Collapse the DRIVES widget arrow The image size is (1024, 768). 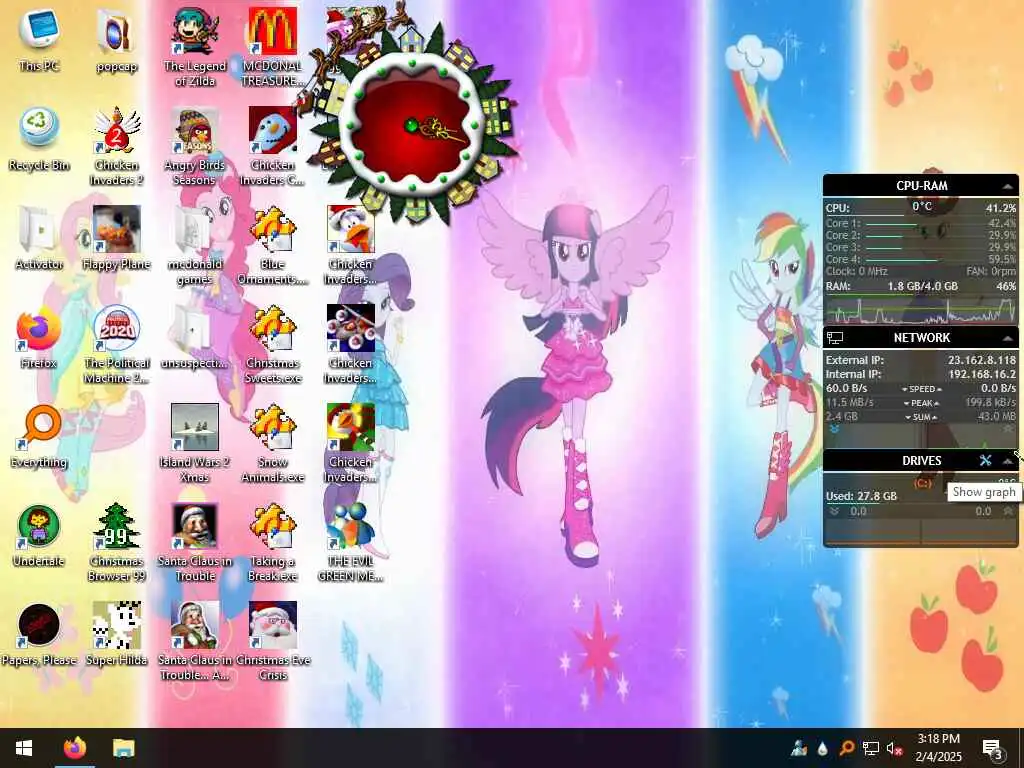1008,461
